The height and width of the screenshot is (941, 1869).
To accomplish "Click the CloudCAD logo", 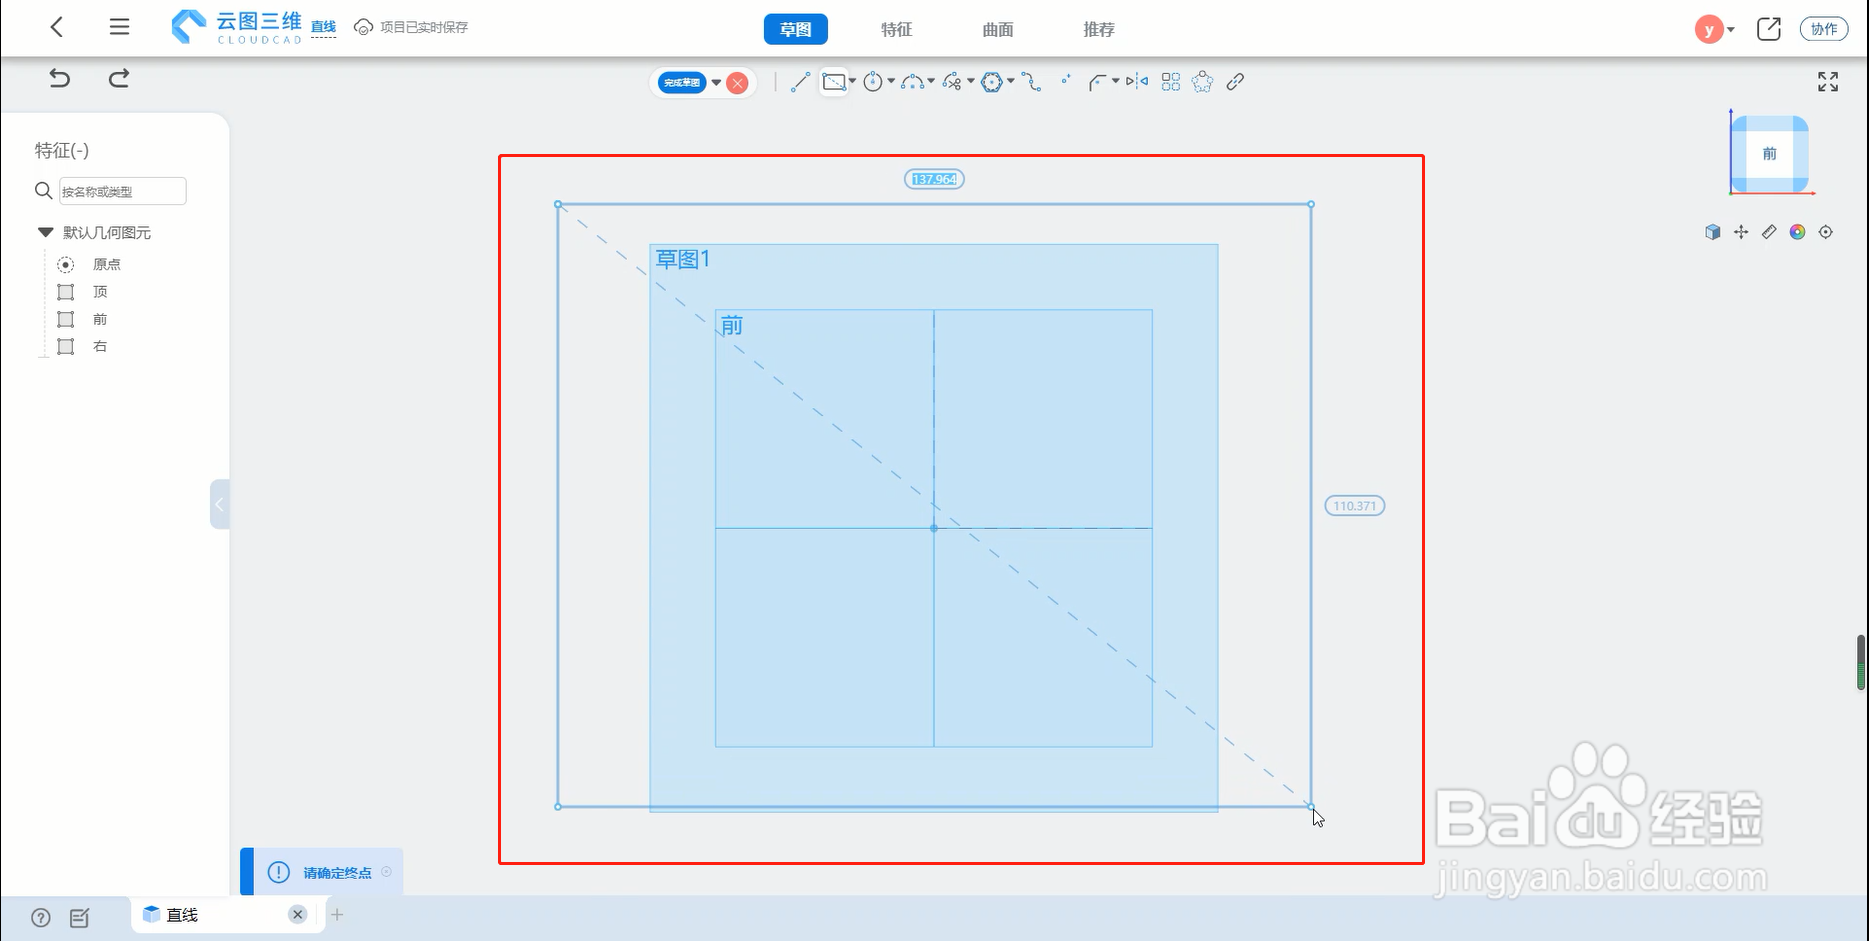I will (x=237, y=27).
